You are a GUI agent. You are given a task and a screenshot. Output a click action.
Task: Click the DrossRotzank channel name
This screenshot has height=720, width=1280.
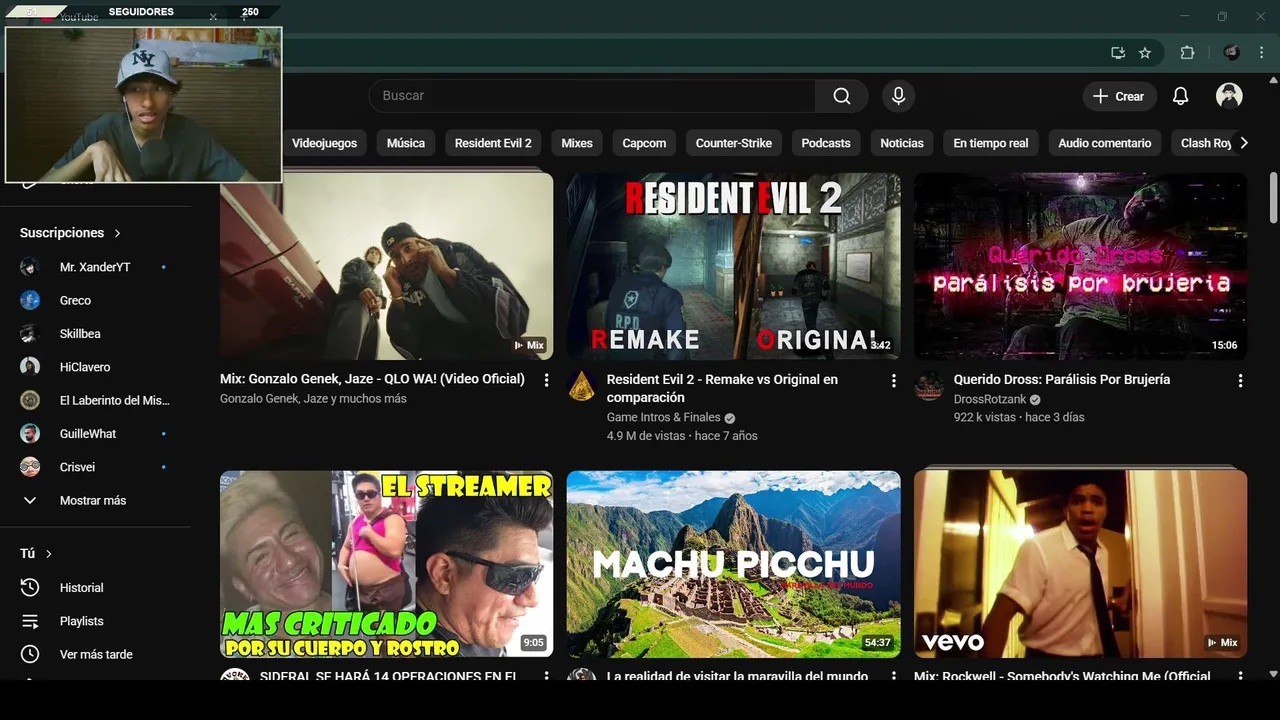coord(990,399)
